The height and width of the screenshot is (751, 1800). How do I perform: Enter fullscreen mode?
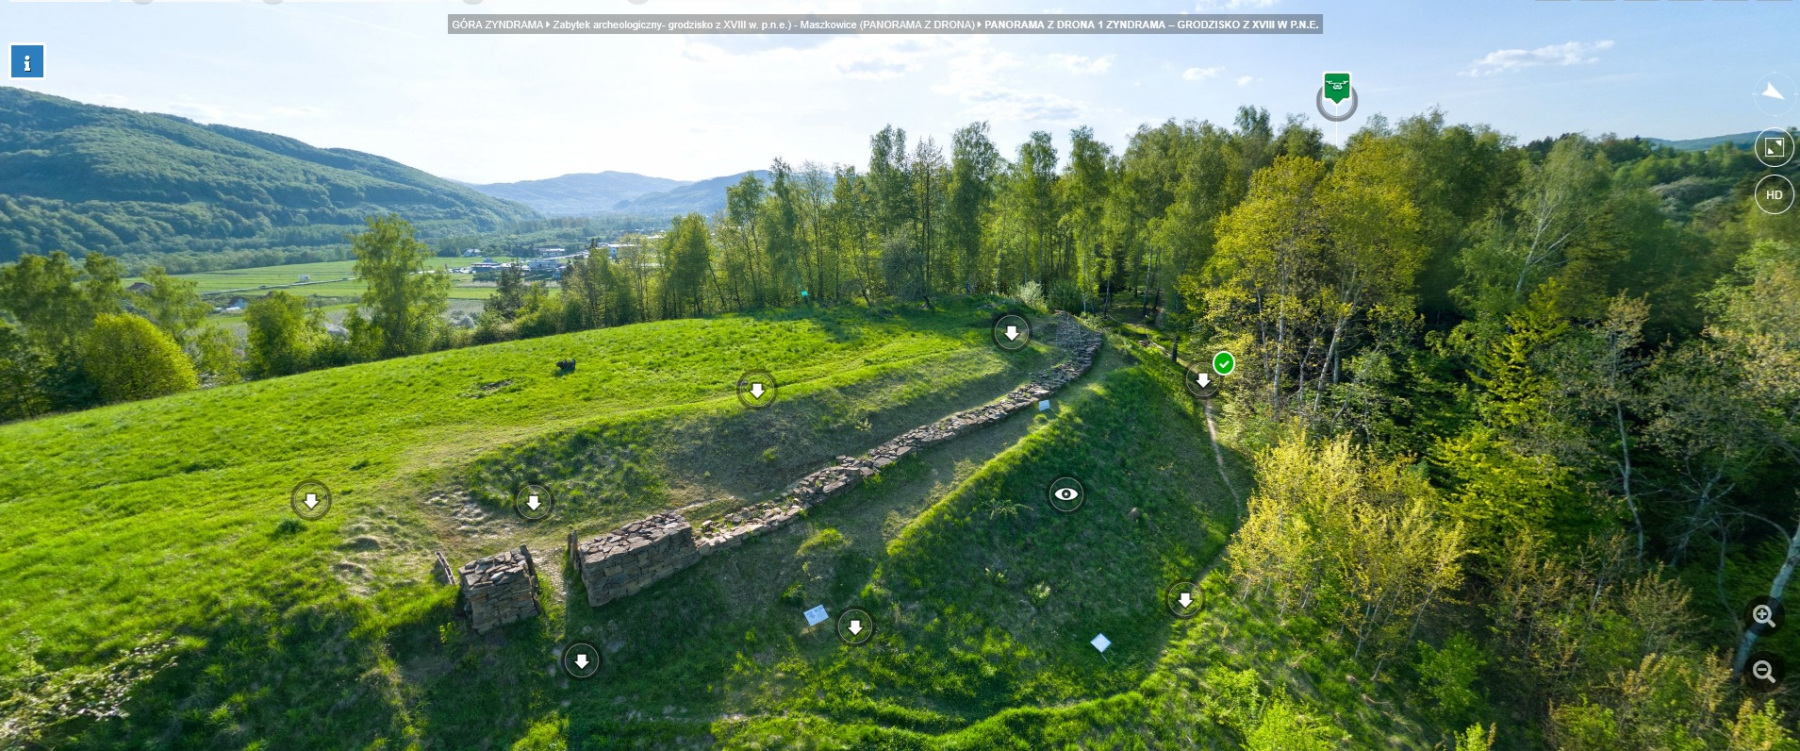point(1773,148)
